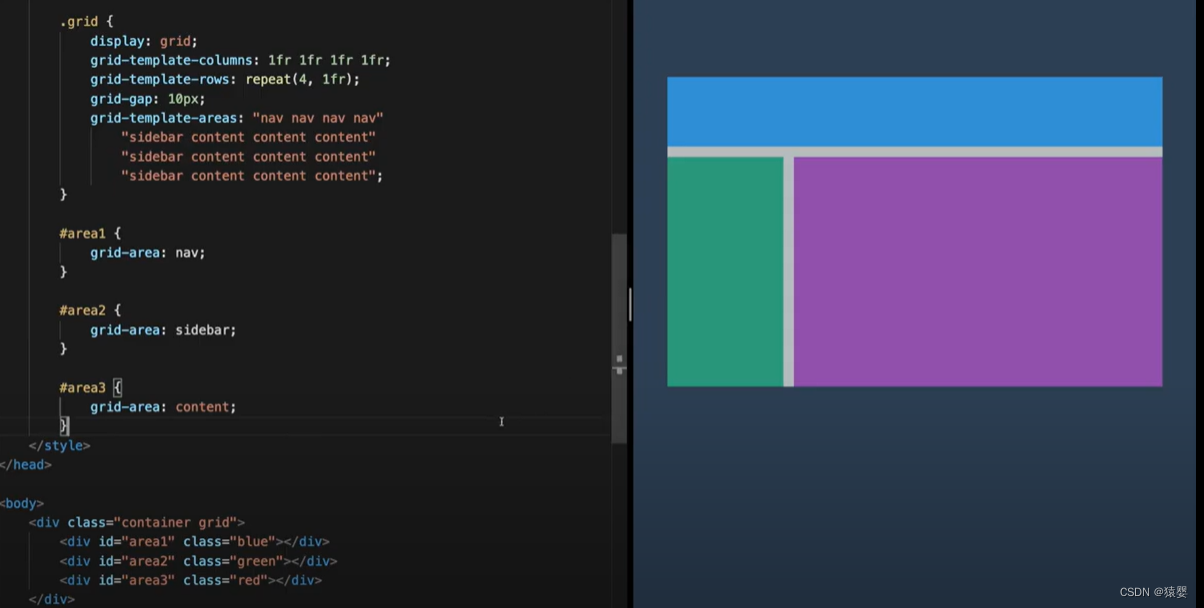The image size is (1204, 608).
Task: Click the purple content block in preview
Action: [977, 271]
